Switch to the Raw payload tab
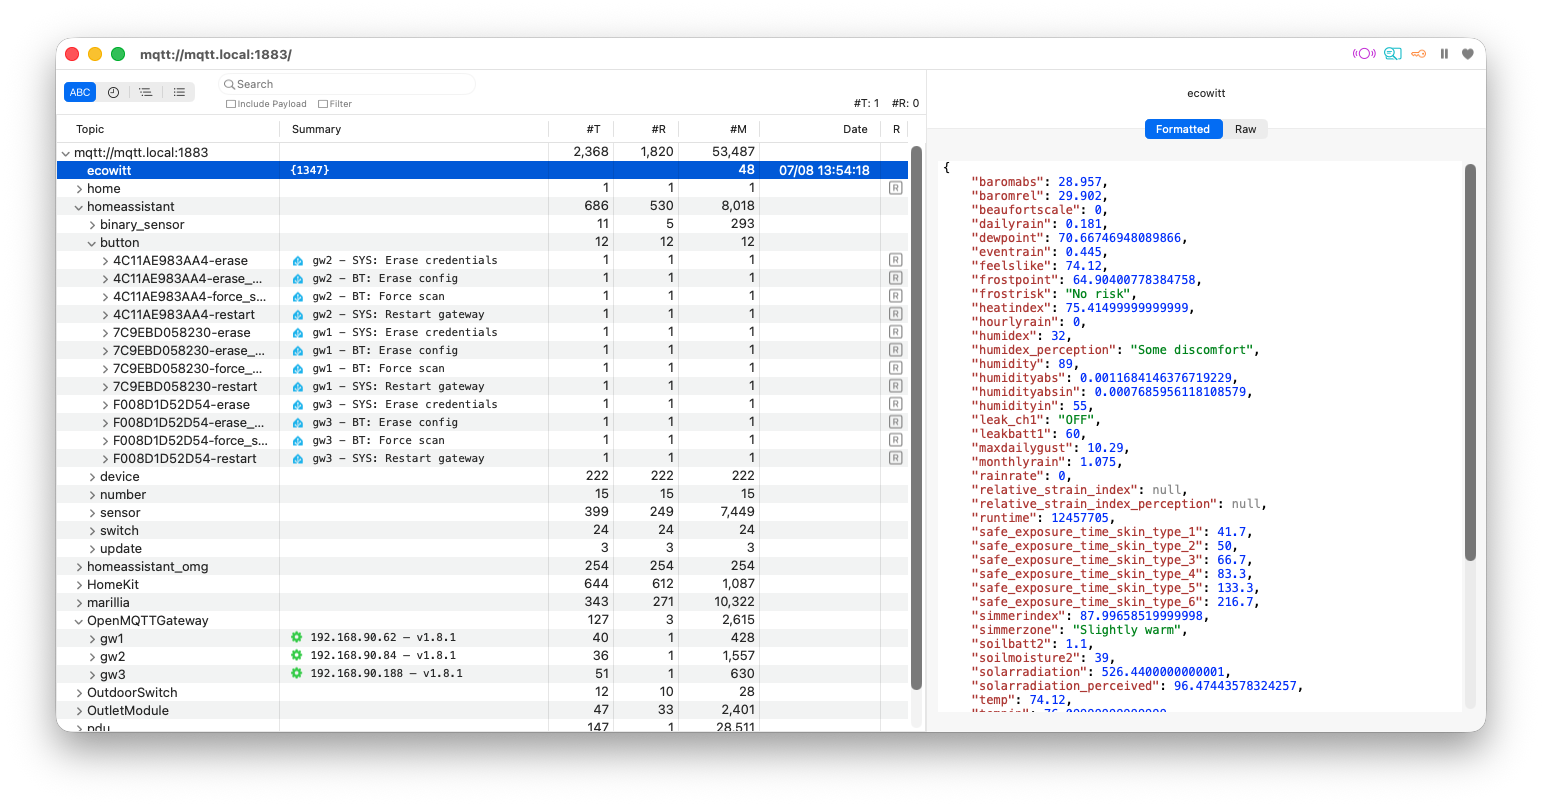1542x806 pixels. (1245, 129)
